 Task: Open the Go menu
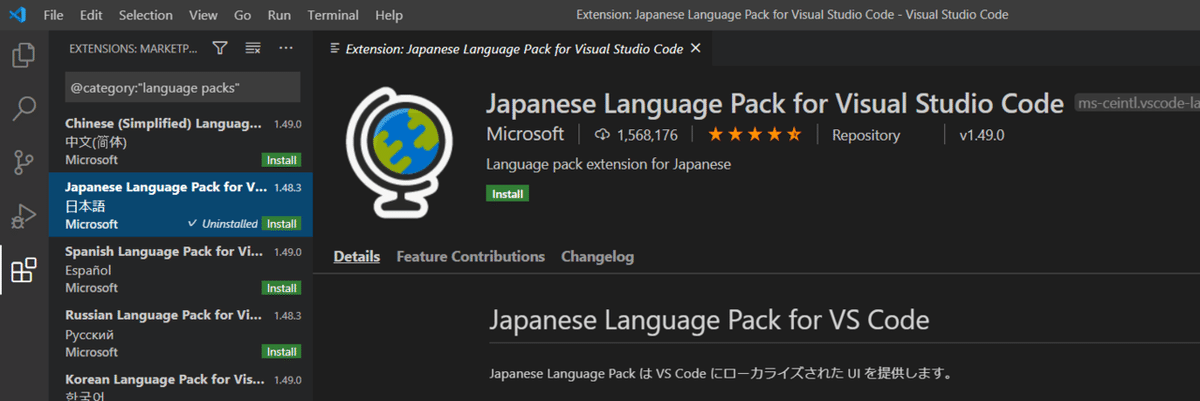point(242,15)
